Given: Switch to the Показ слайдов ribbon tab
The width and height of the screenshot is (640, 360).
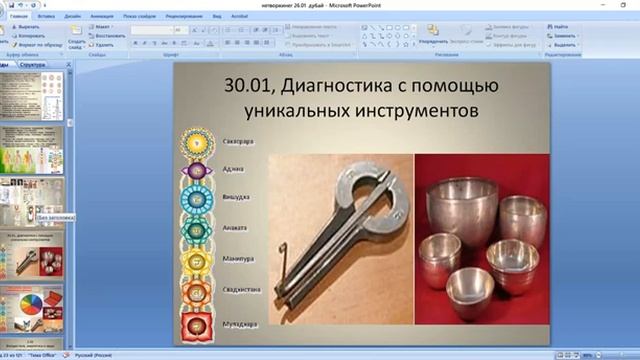Looking at the screenshot, I should (x=139, y=16).
